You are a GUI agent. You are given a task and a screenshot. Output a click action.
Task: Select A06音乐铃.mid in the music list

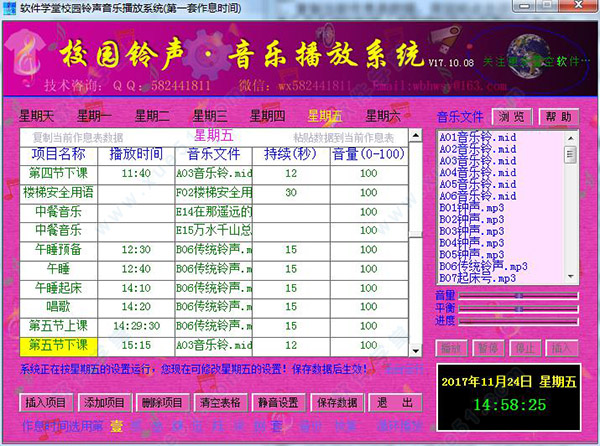[478, 196]
